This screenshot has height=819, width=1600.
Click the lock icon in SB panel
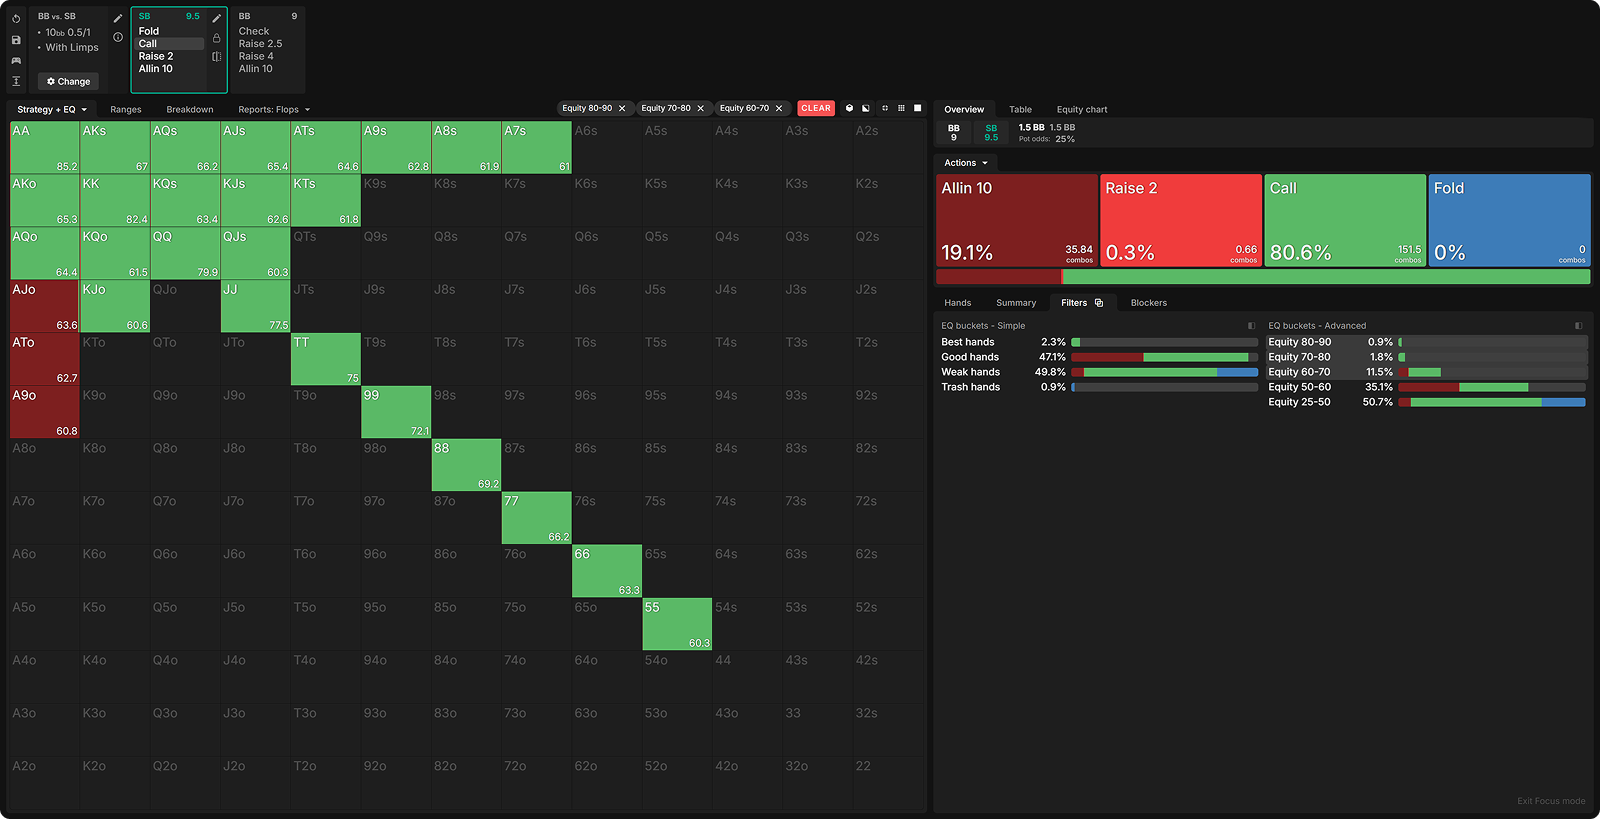pyautogui.click(x=217, y=38)
